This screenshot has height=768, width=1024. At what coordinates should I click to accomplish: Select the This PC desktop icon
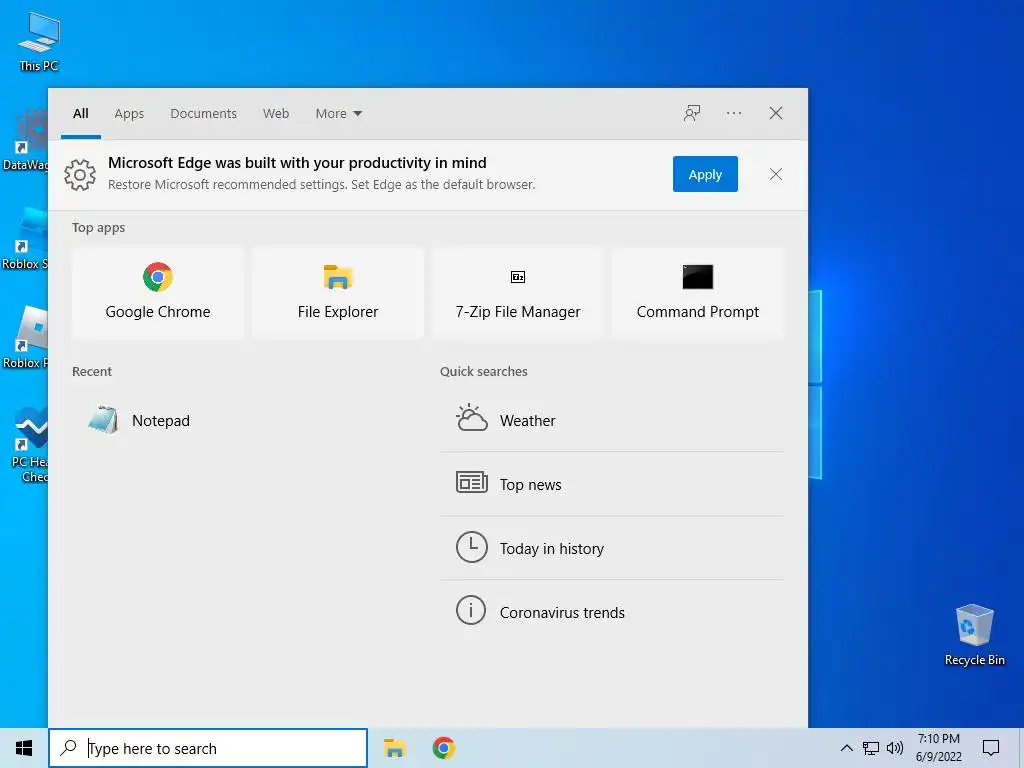point(39,41)
